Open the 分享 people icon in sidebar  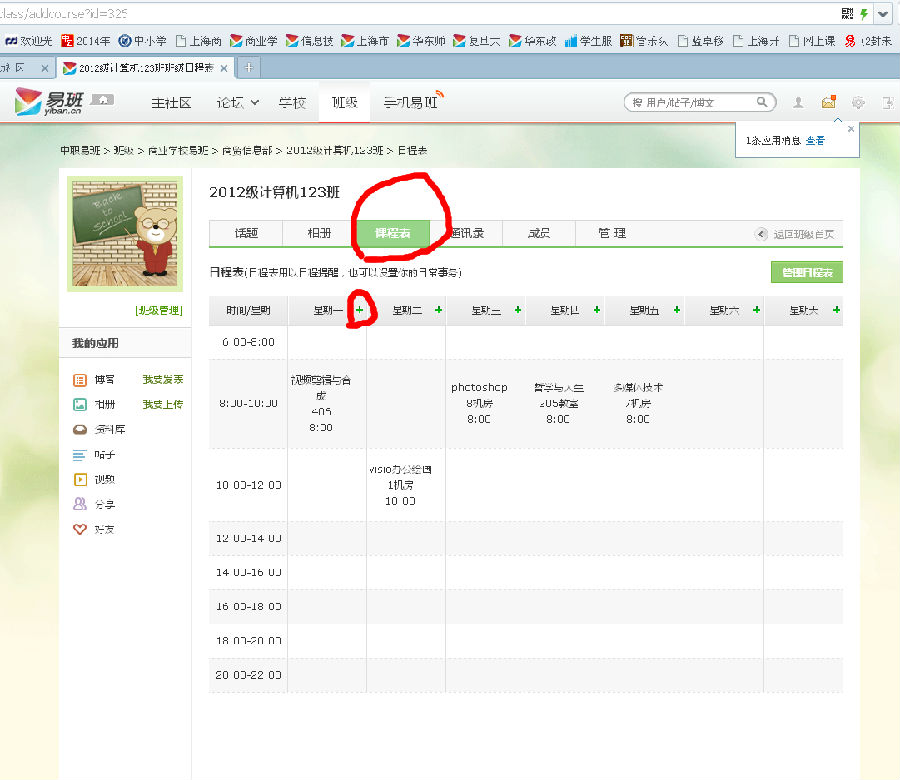80,504
